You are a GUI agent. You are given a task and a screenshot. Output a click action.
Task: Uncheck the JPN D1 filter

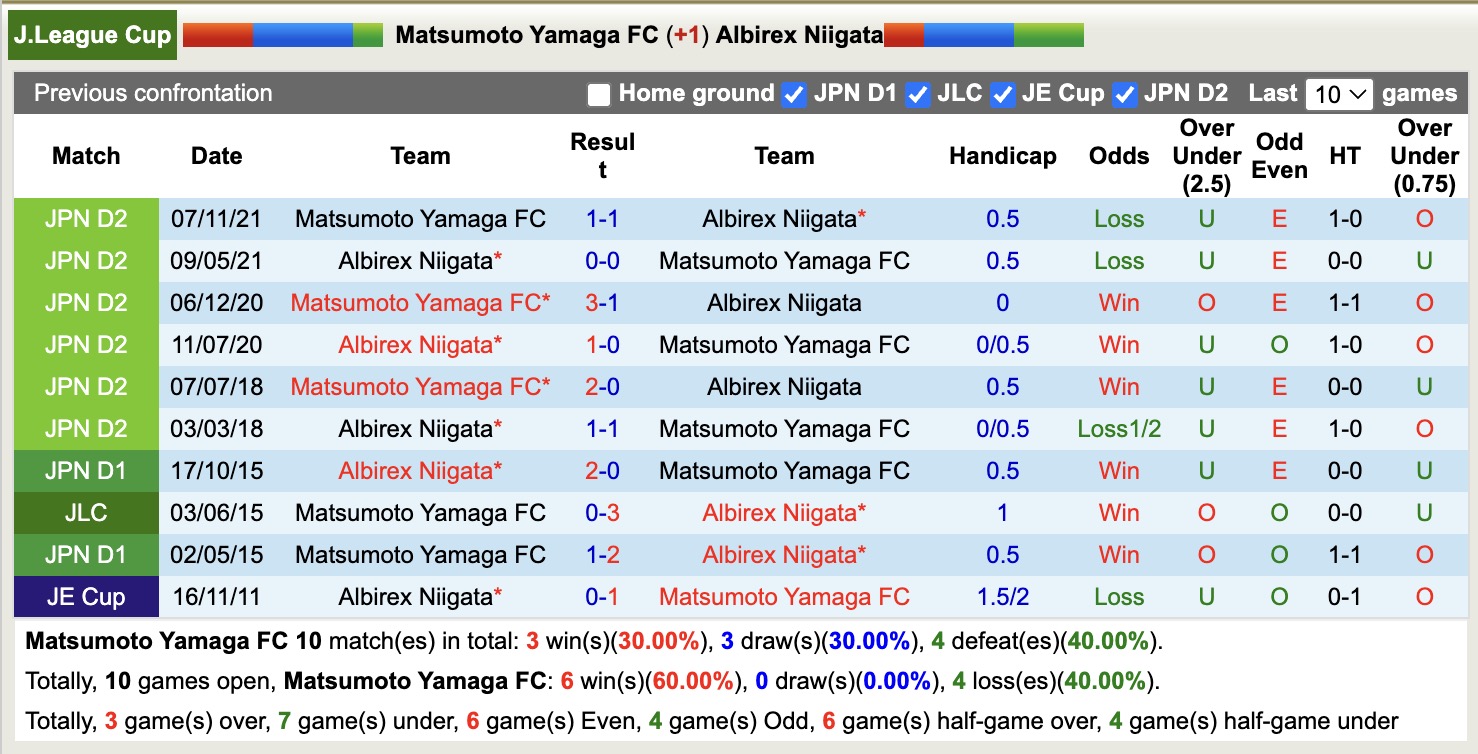pyautogui.click(x=793, y=95)
